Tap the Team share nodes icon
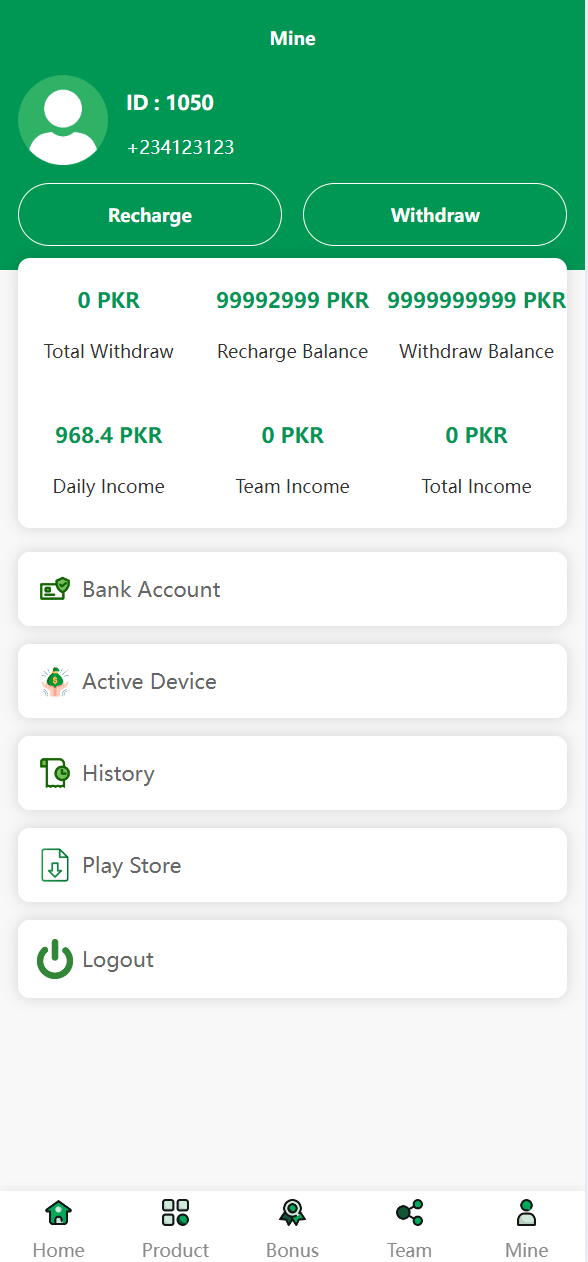588x1262 pixels. click(409, 1213)
